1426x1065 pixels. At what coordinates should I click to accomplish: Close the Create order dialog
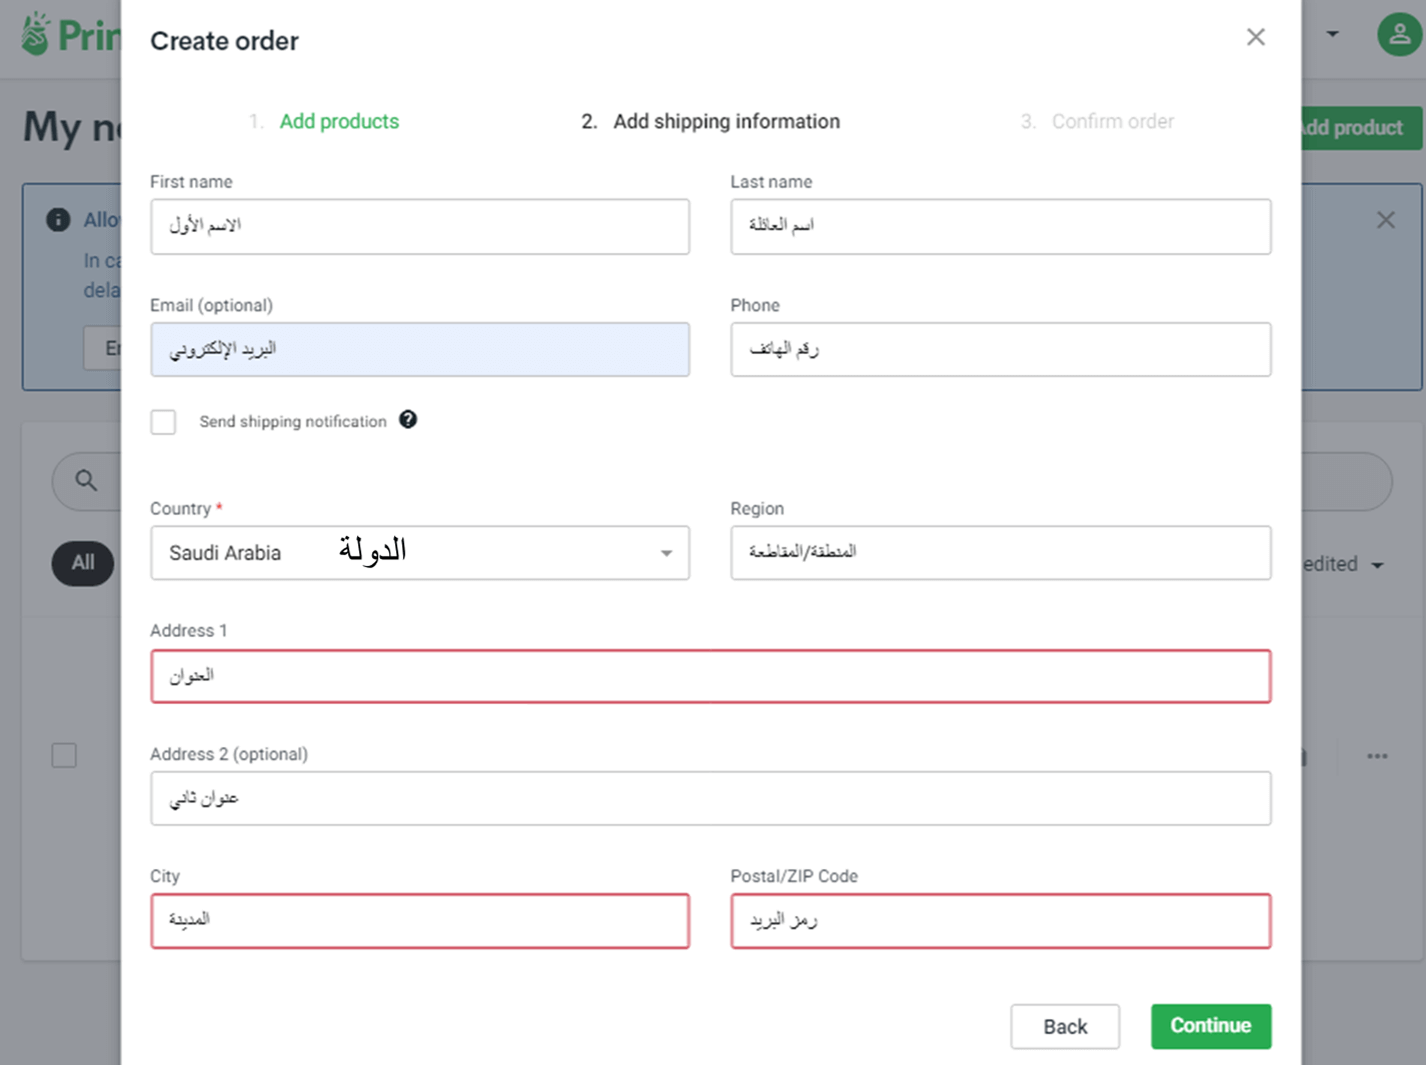coord(1256,37)
